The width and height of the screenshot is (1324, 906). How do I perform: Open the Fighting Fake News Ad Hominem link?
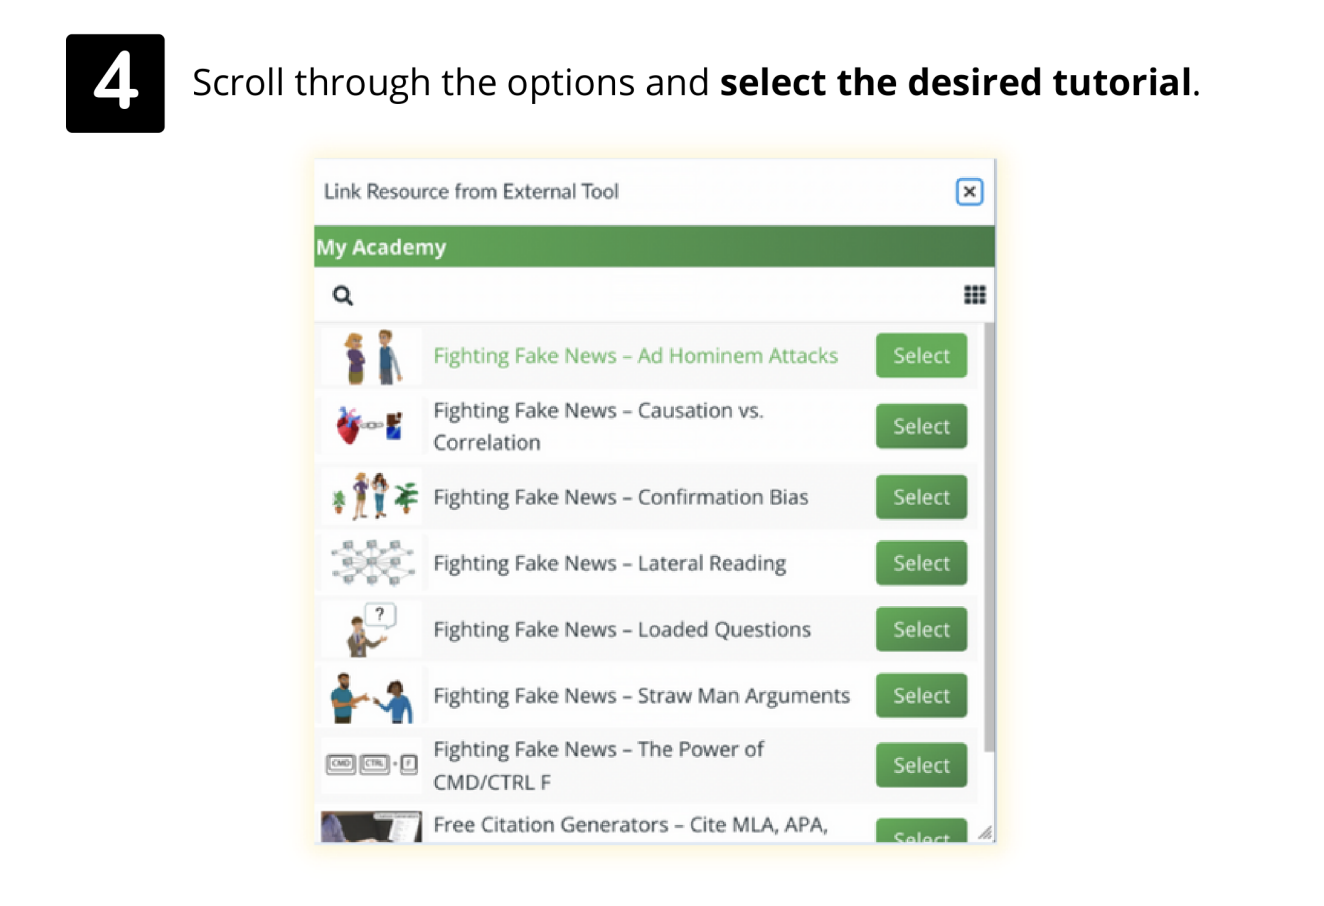click(636, 355)
